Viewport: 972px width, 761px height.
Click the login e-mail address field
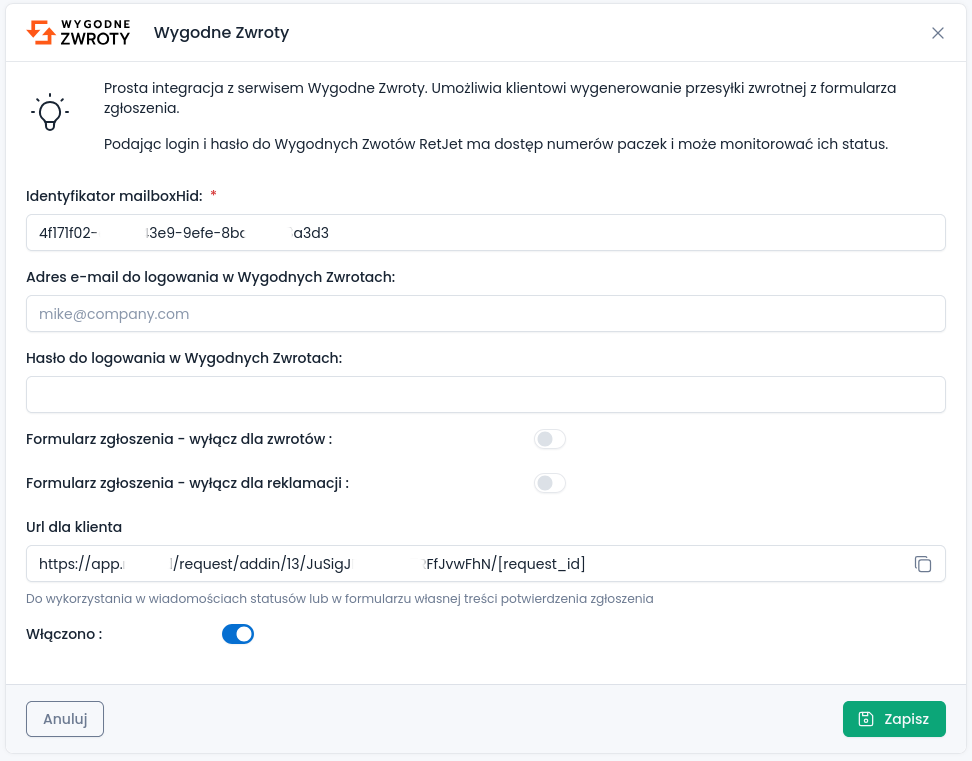click(x=485, y=314)
